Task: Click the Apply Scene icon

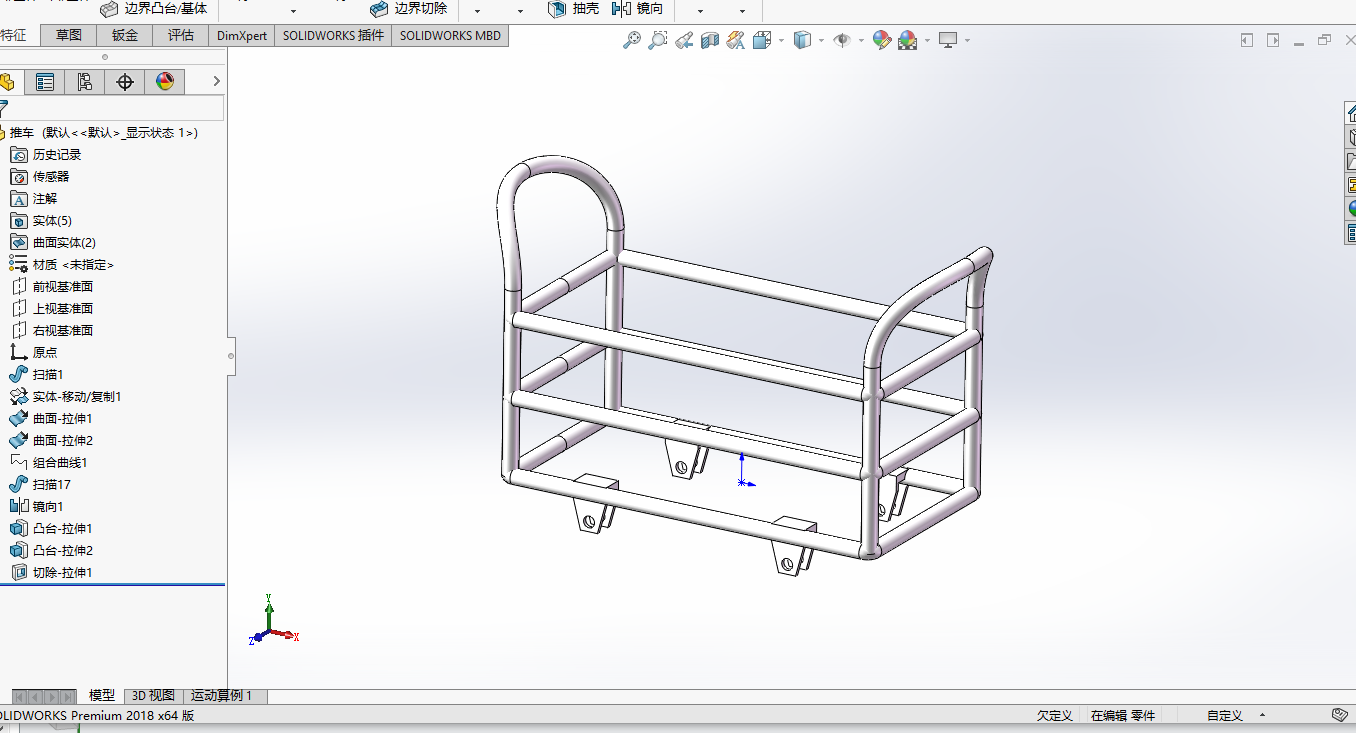Action: pos(907,40)
